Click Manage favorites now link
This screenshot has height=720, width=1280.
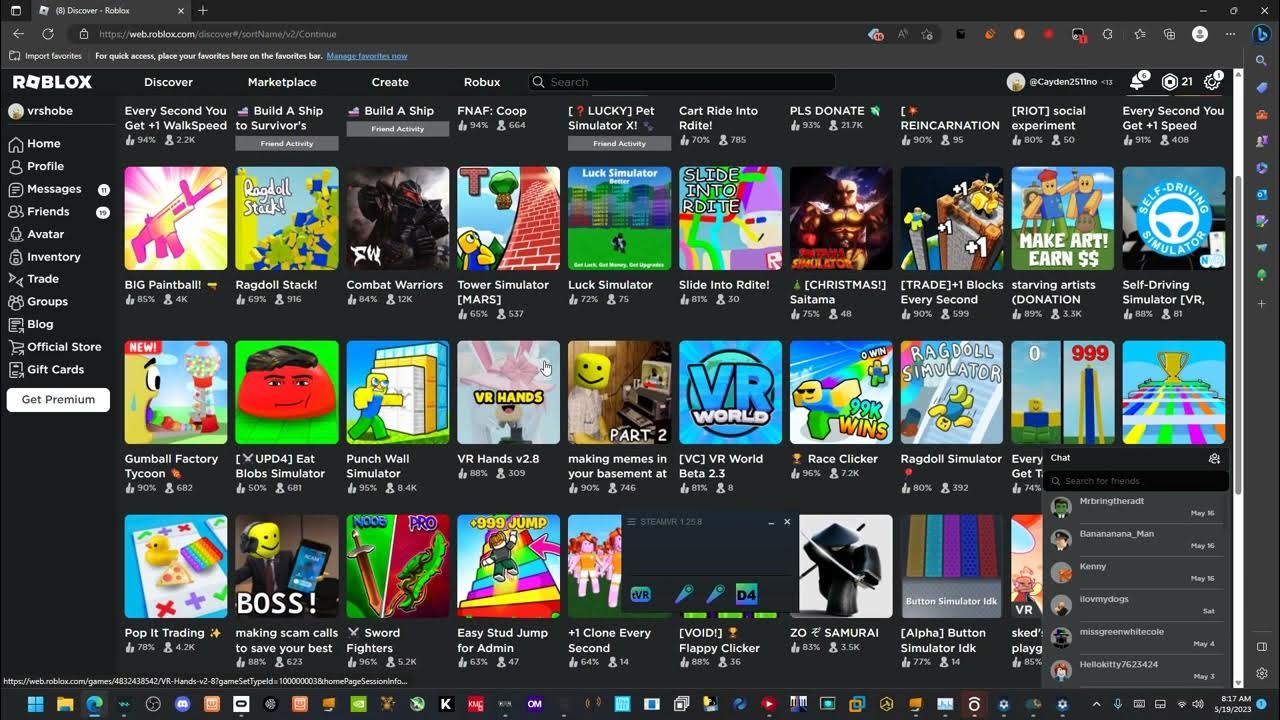click(367, 56)
